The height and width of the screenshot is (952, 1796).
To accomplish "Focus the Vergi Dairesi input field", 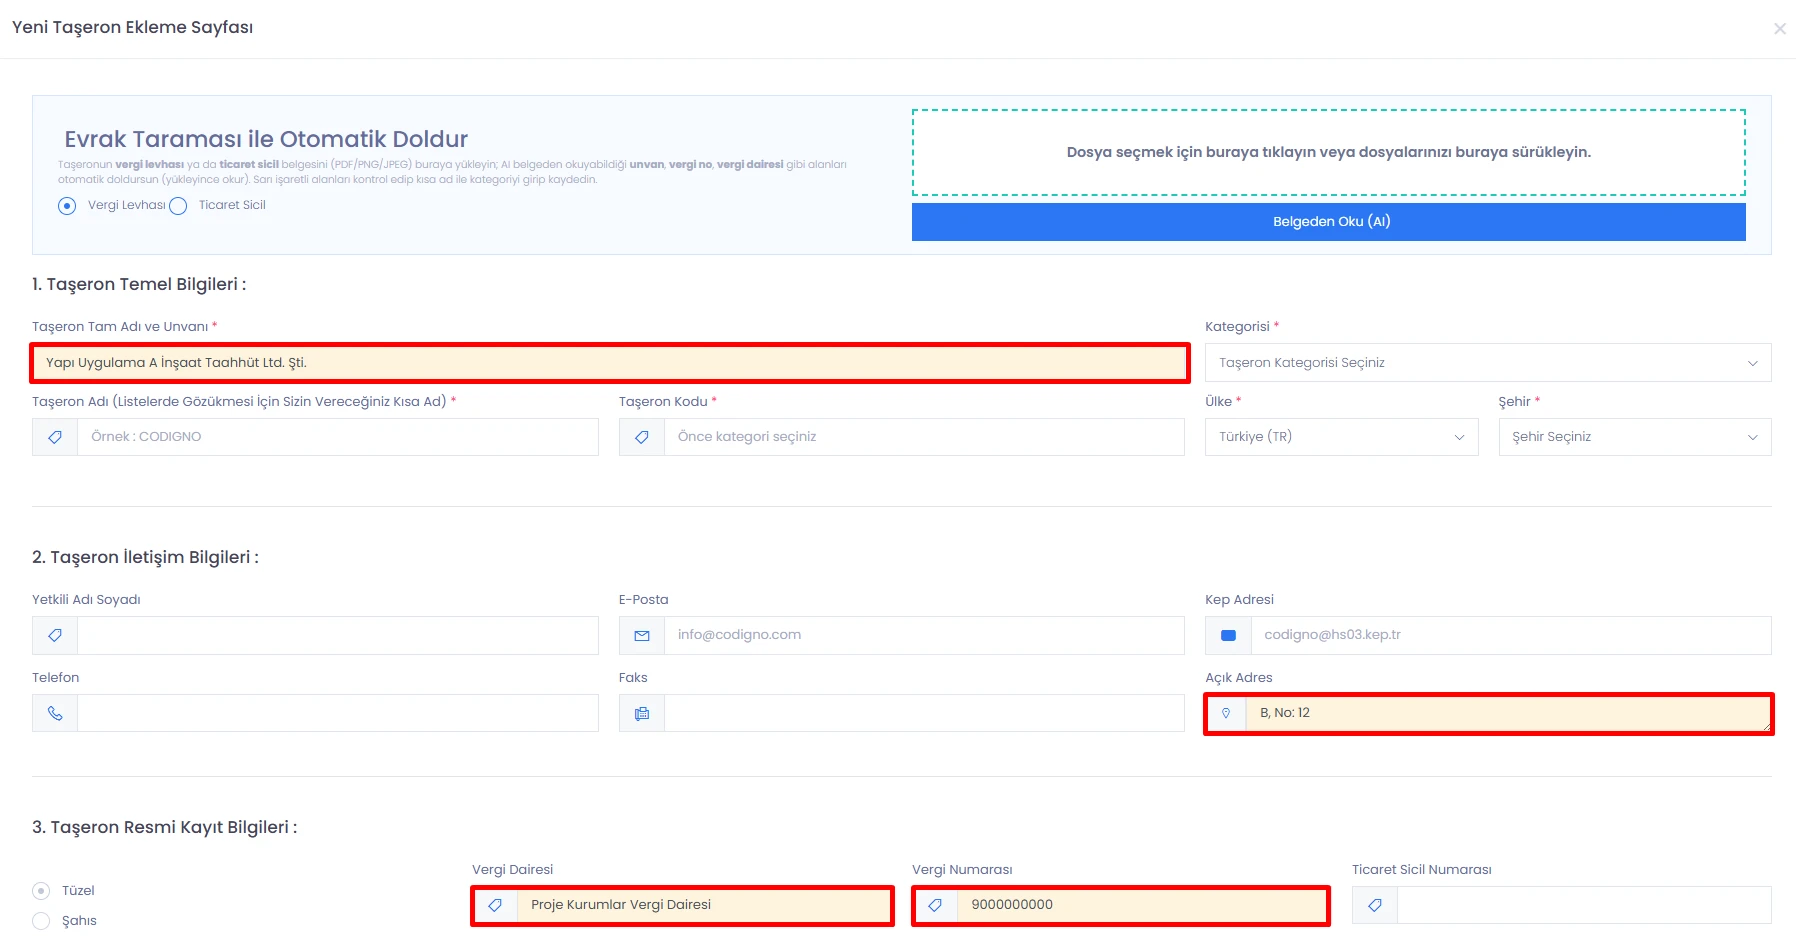I will point(704,905).
